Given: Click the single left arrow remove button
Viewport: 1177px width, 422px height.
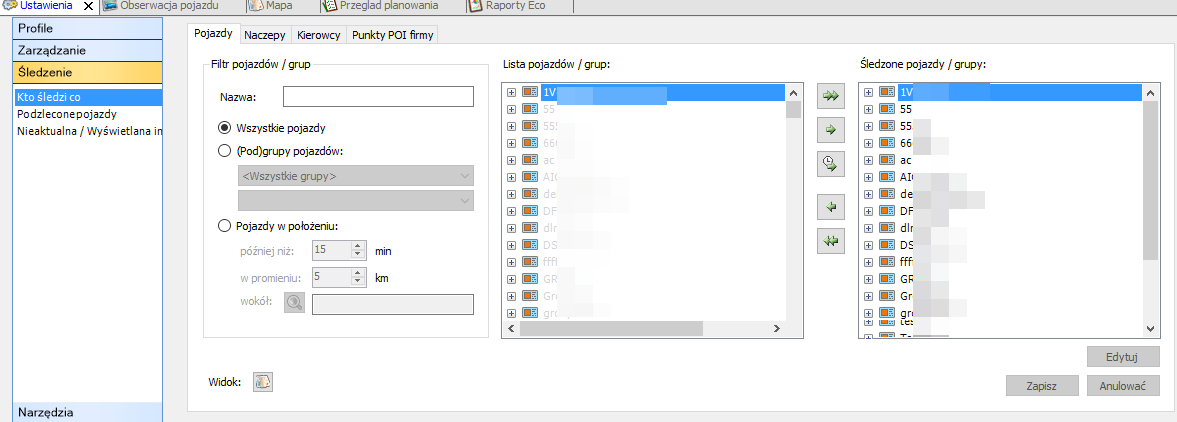Looking at the screenshot, I should (830, 207).
